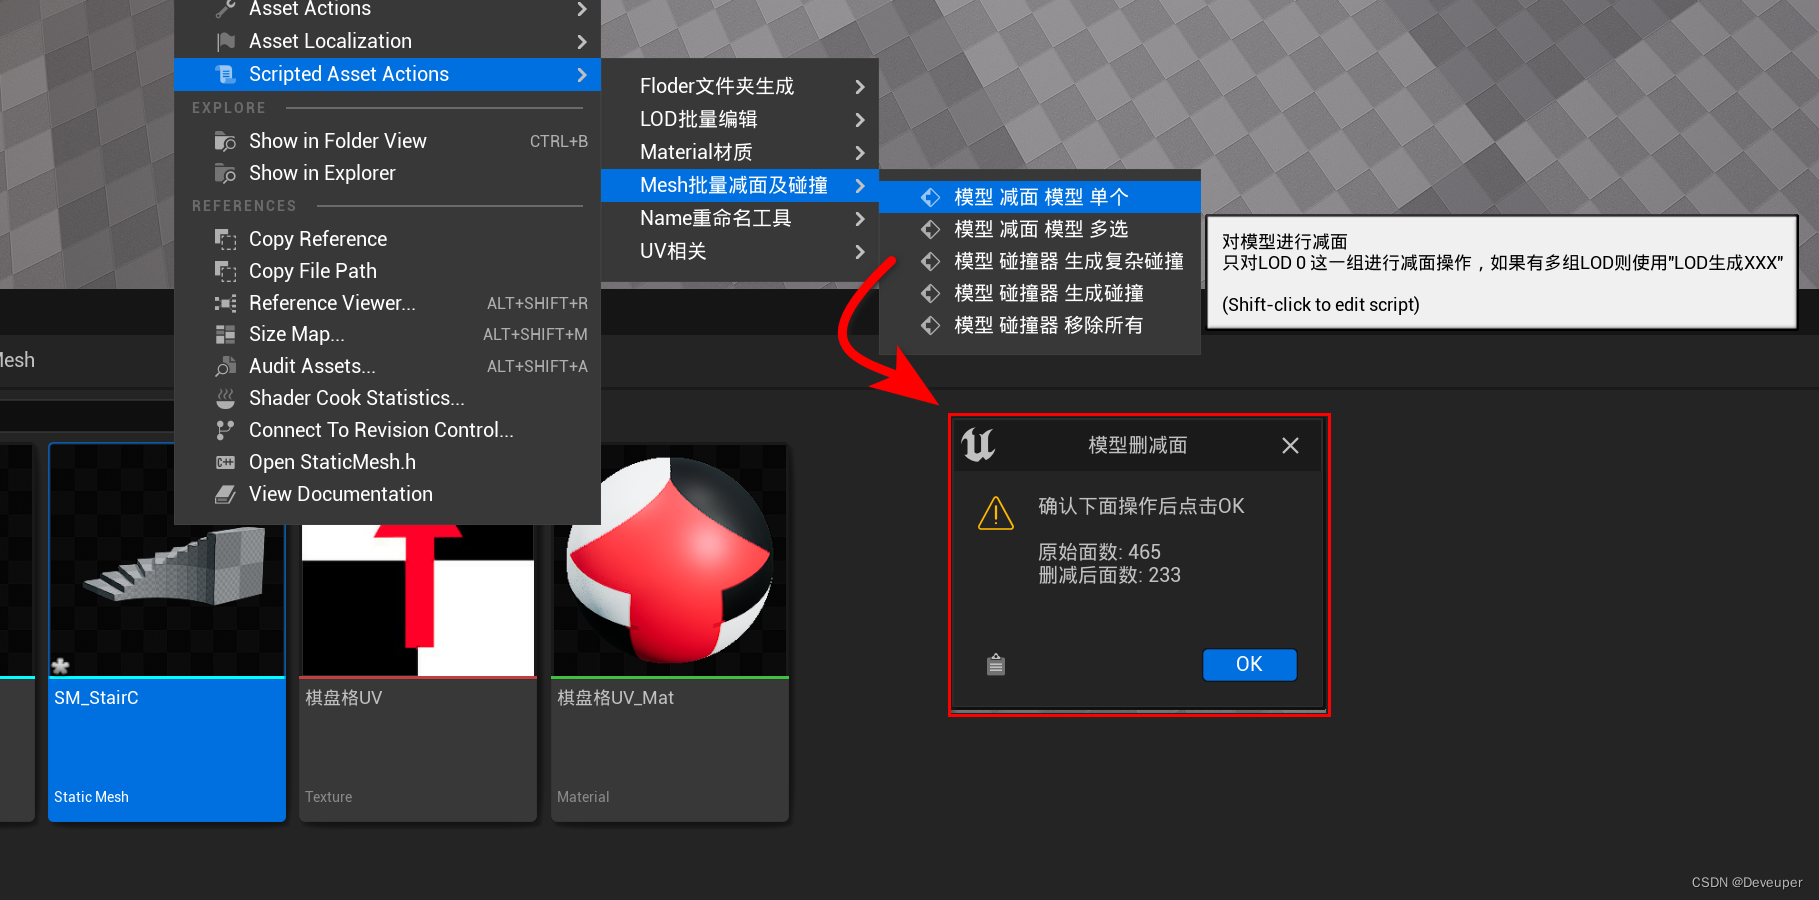
Task: Select Shader Cook Statistics... entry
Action: [387, 398]
